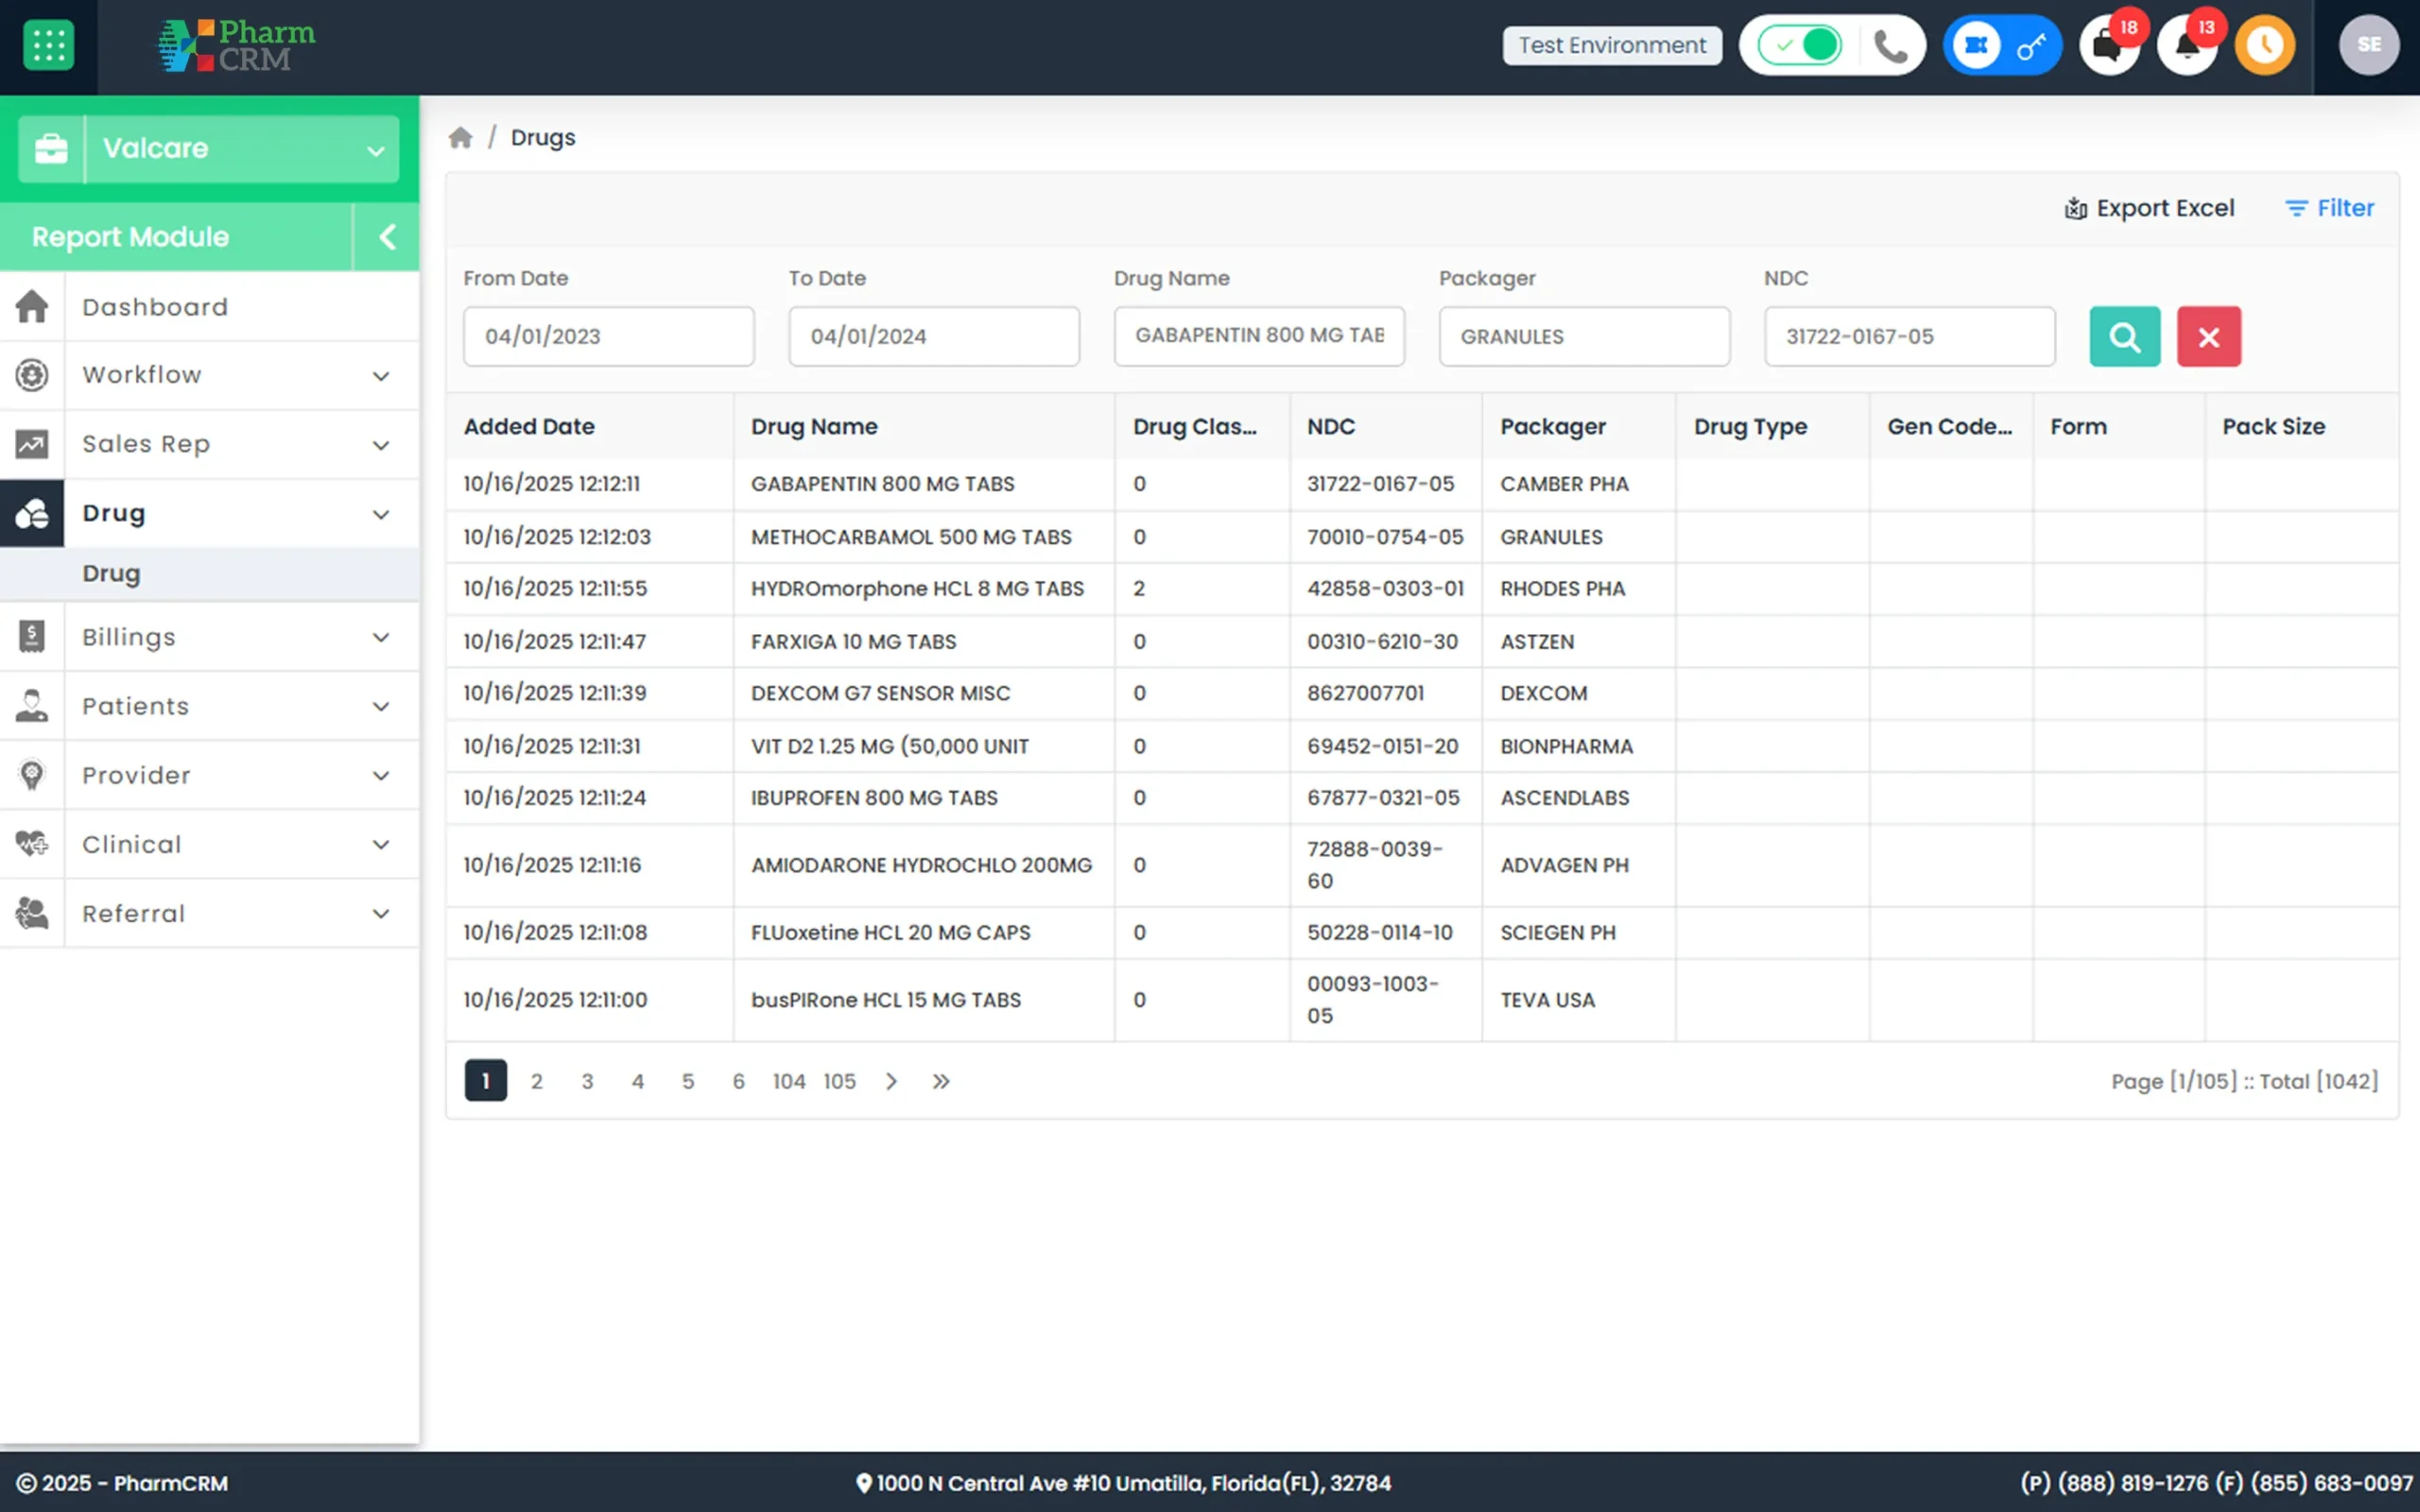
Task: Clear filters with red X button
Action: [x=2209, y=337]
